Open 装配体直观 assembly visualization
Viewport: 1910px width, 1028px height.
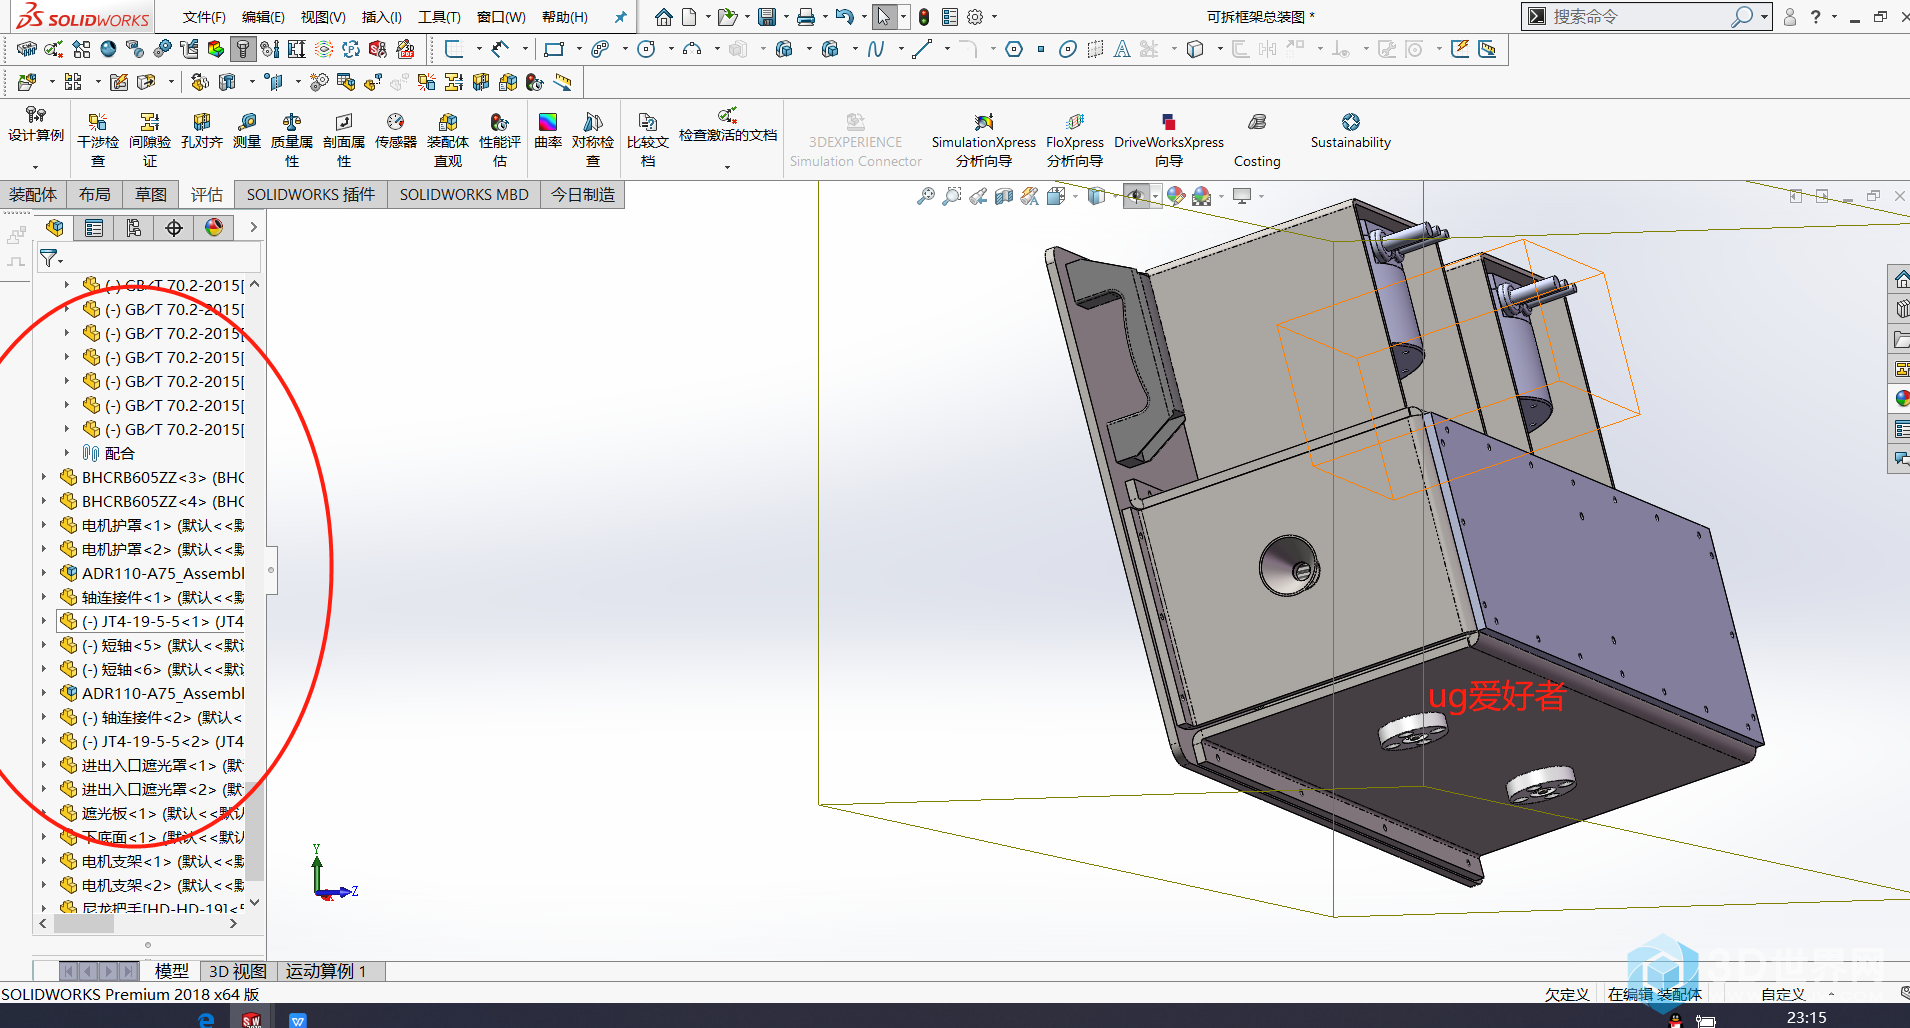coord(448,140)
